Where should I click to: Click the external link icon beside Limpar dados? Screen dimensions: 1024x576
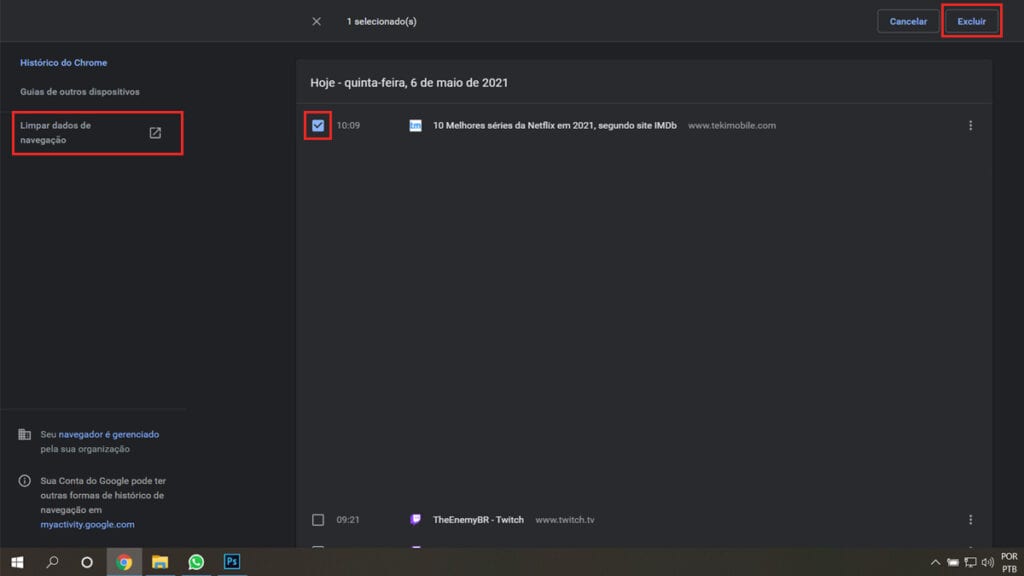pyautogui.click(x=155, y=133)
